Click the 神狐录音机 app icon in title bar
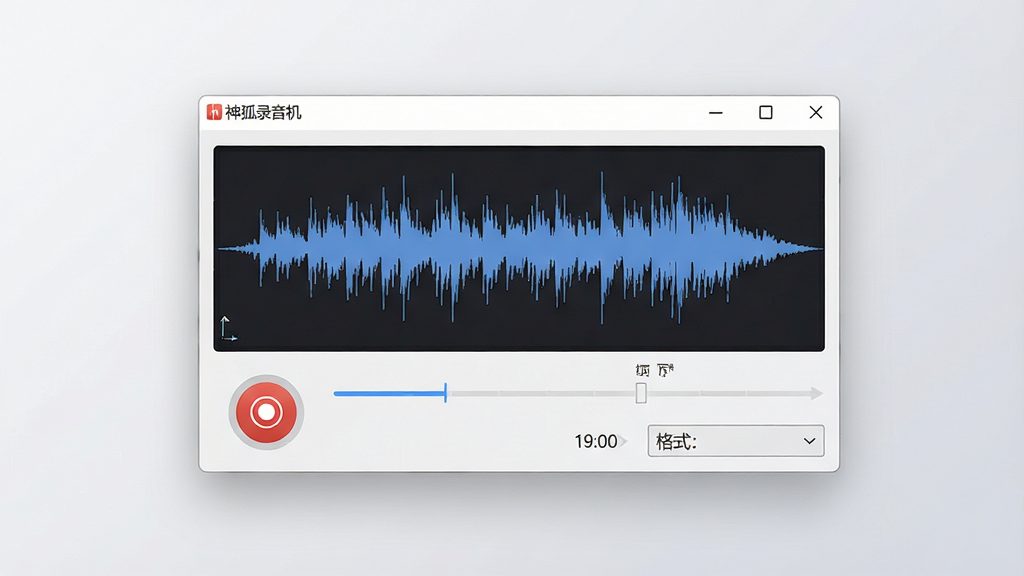This screenshot has height=576, width=1024. 214,112
